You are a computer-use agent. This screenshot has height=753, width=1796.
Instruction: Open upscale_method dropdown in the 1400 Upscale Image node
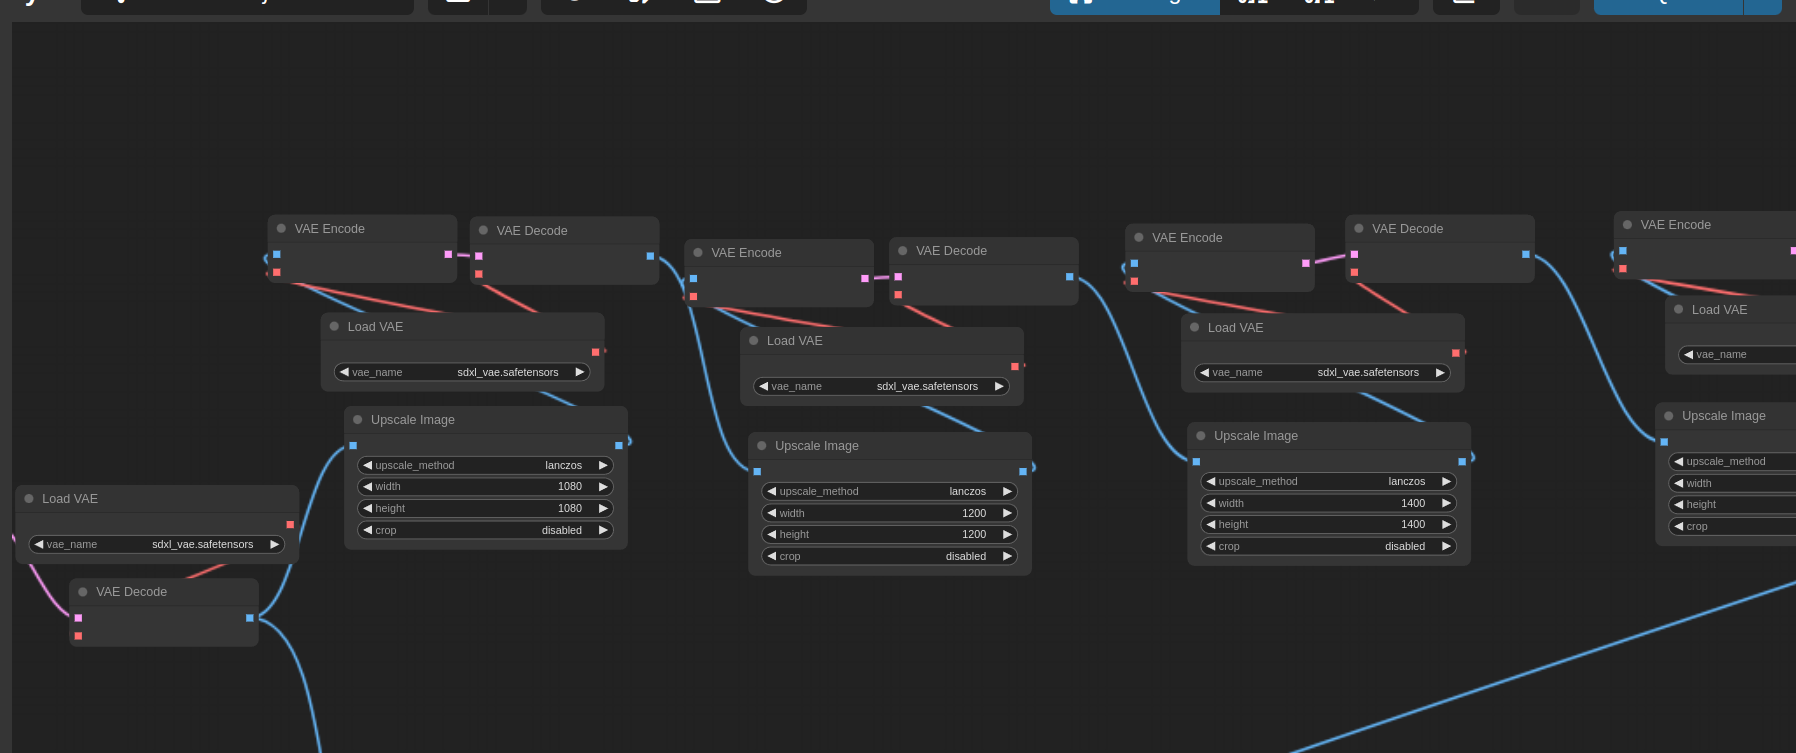[1328, 482]
